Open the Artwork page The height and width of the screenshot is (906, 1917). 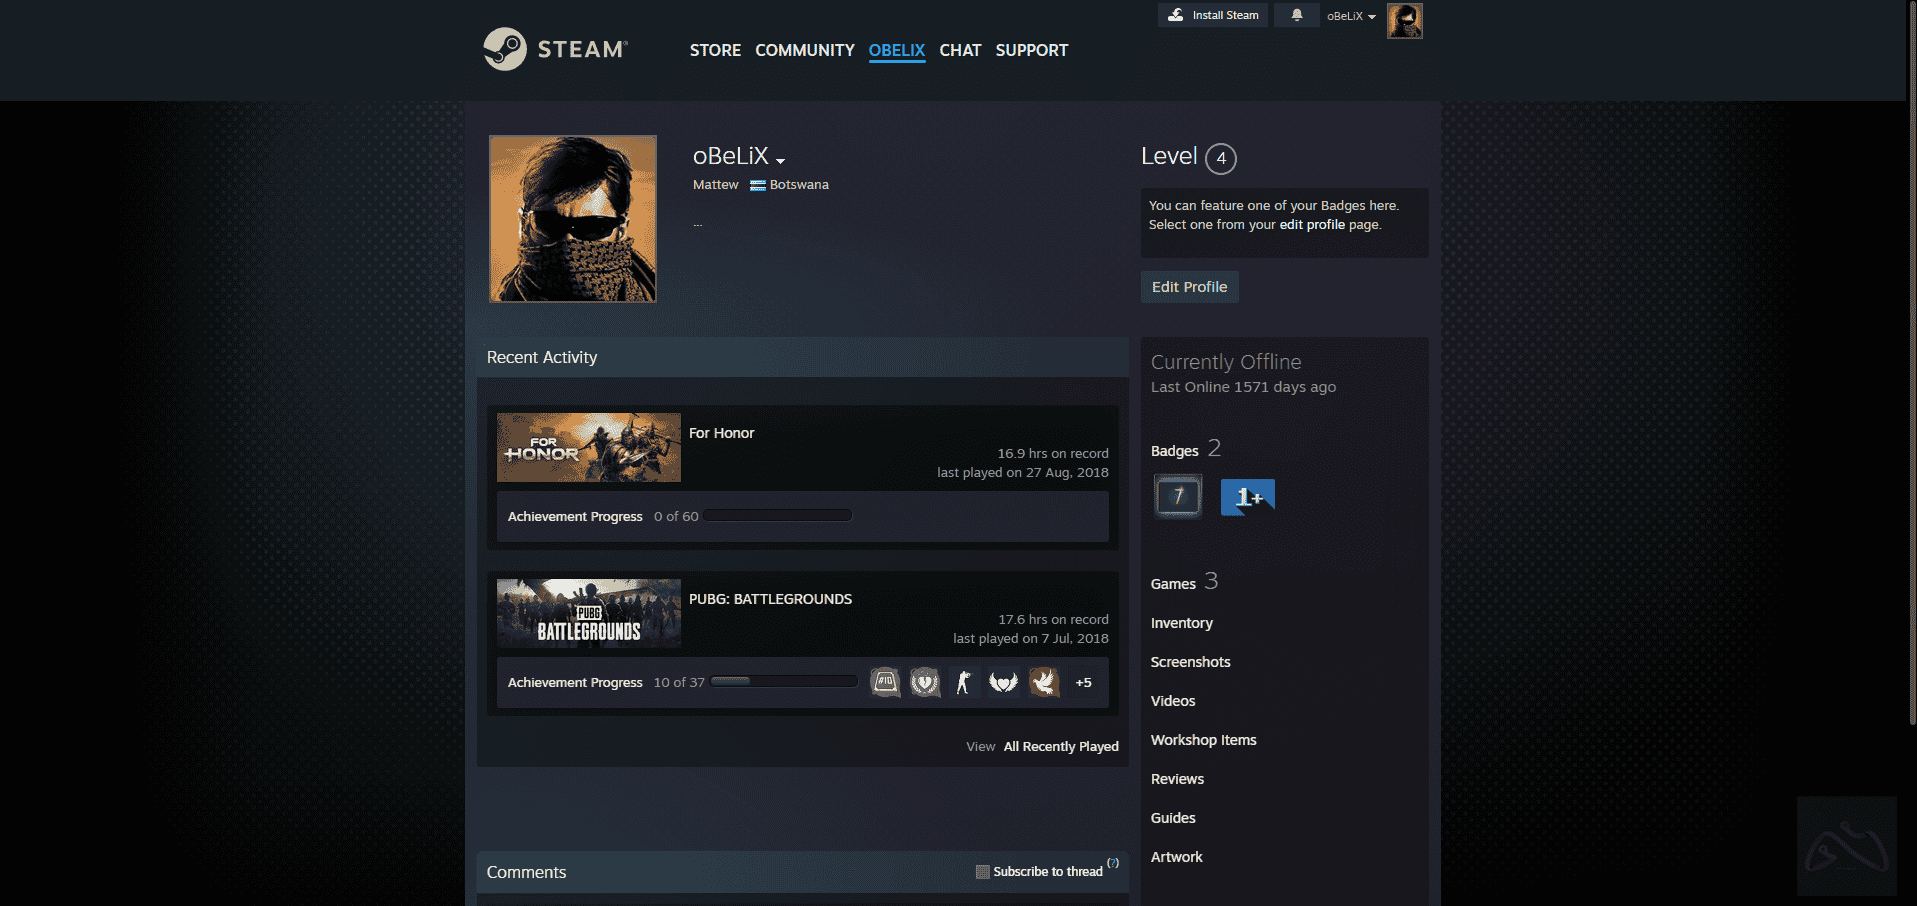[1177, 857]
